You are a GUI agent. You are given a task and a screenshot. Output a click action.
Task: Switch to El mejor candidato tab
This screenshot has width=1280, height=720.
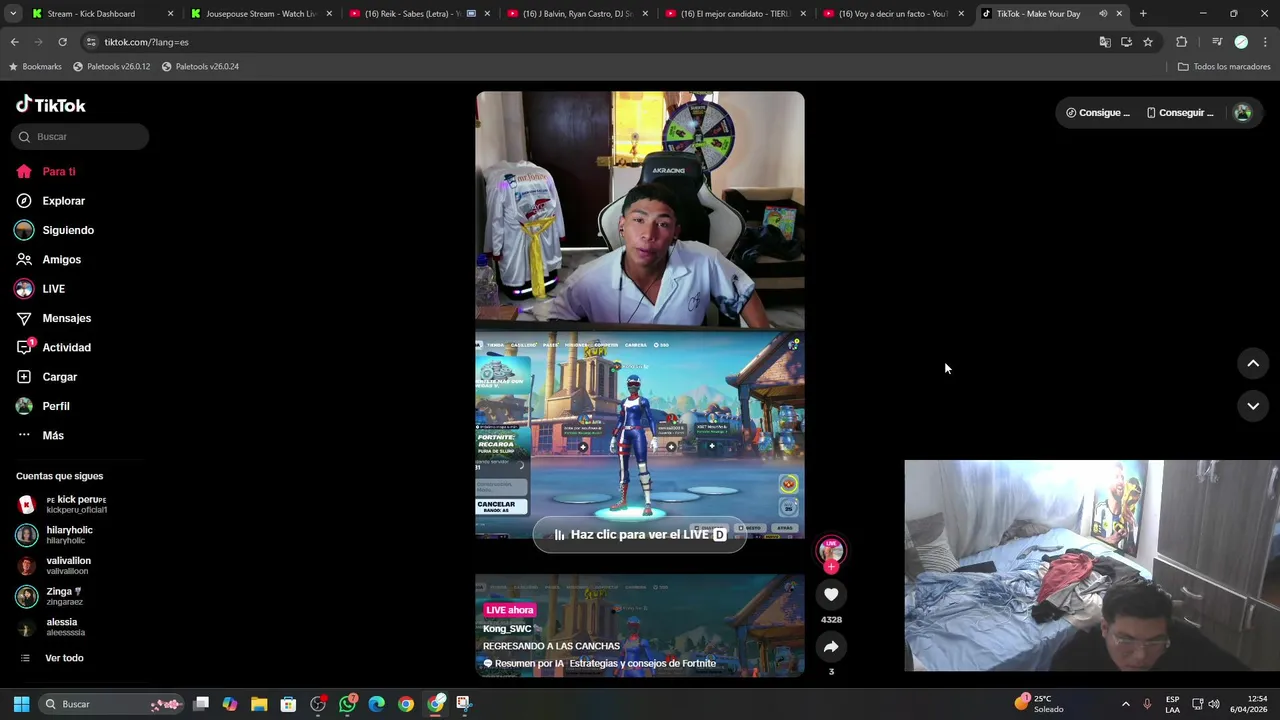734,14
